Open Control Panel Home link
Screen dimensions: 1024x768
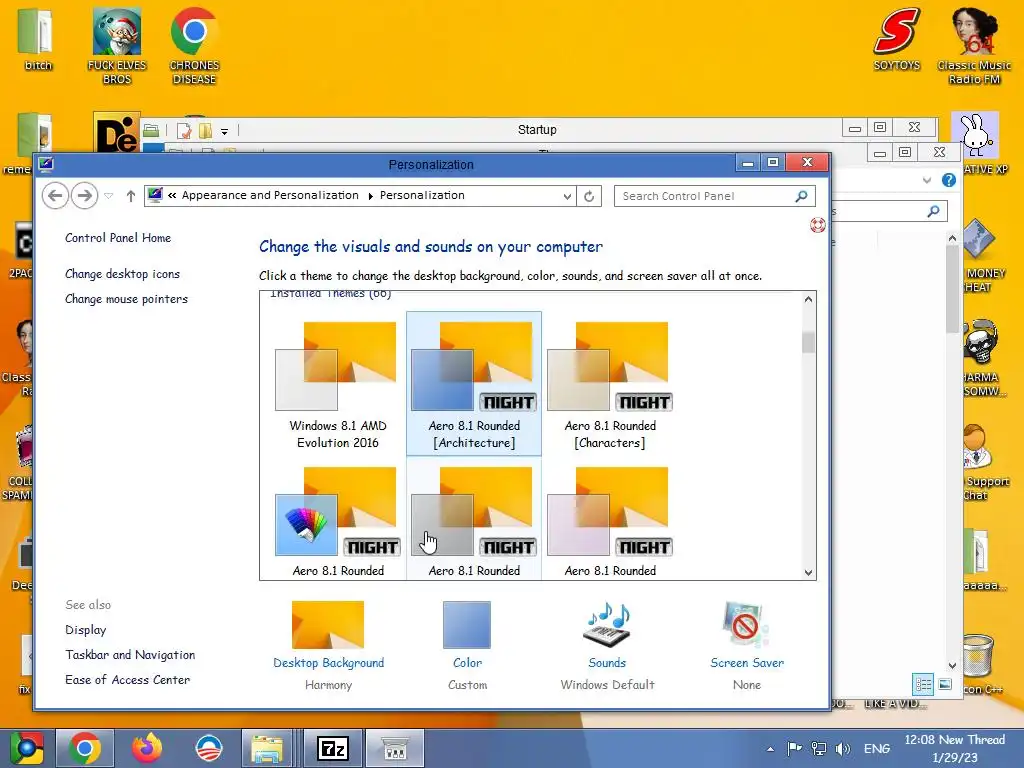(118, 238)
